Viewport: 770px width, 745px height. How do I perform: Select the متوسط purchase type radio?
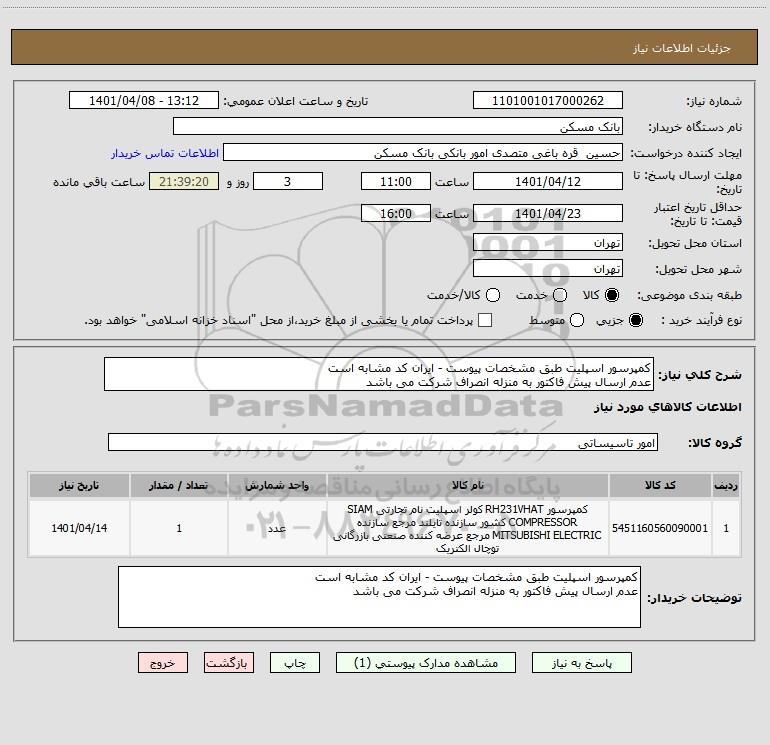(577, 320)
